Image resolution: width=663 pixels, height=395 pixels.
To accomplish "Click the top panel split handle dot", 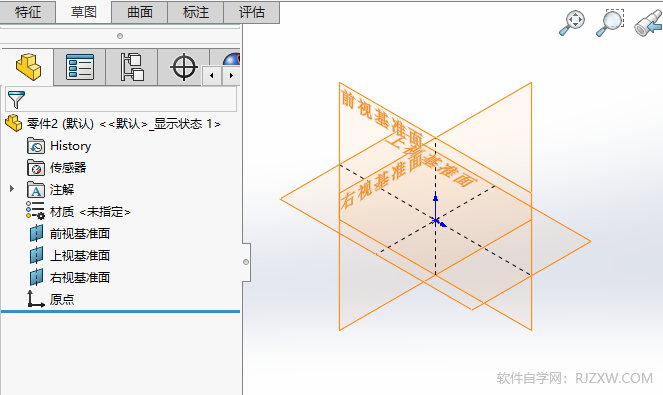I will point(120,36).
